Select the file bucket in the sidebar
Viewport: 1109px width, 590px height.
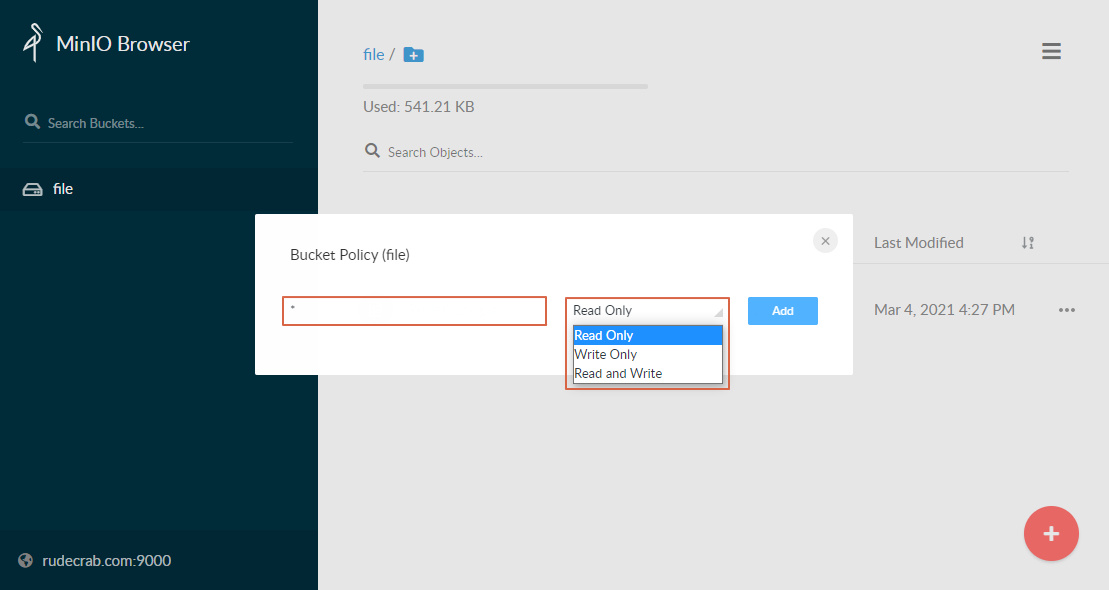point(158,189)
